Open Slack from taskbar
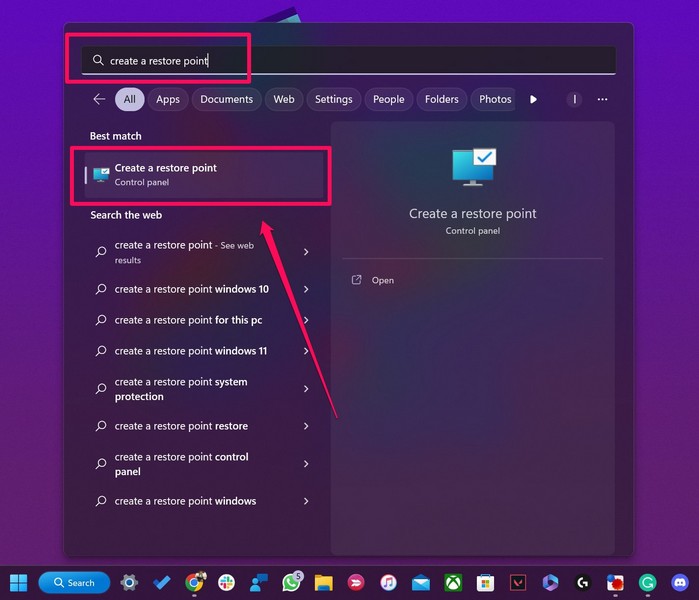The width and height of the screenshot is (699, 600). [x=226, y=583]
